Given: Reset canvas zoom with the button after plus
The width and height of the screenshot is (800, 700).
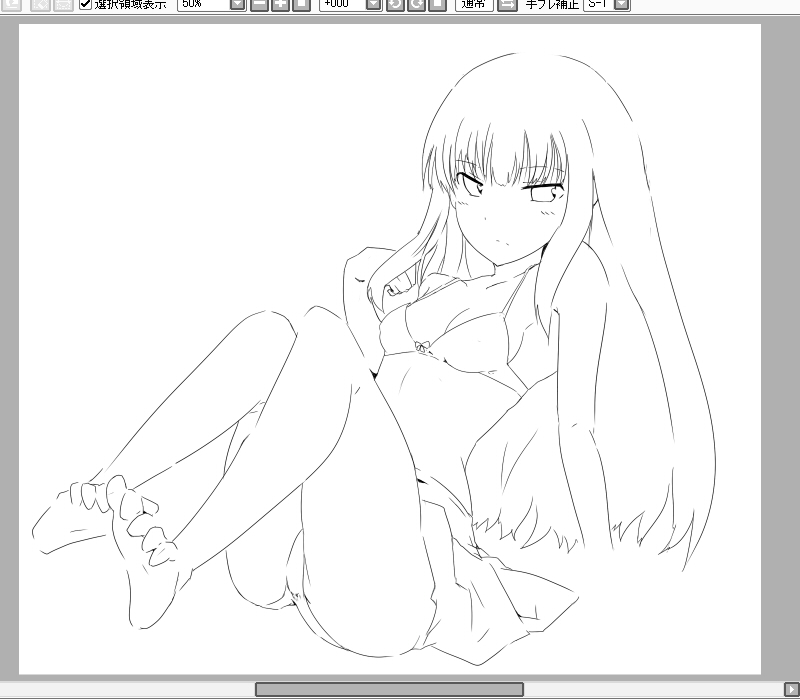Looking at the screenshot, I should [301, 4].
